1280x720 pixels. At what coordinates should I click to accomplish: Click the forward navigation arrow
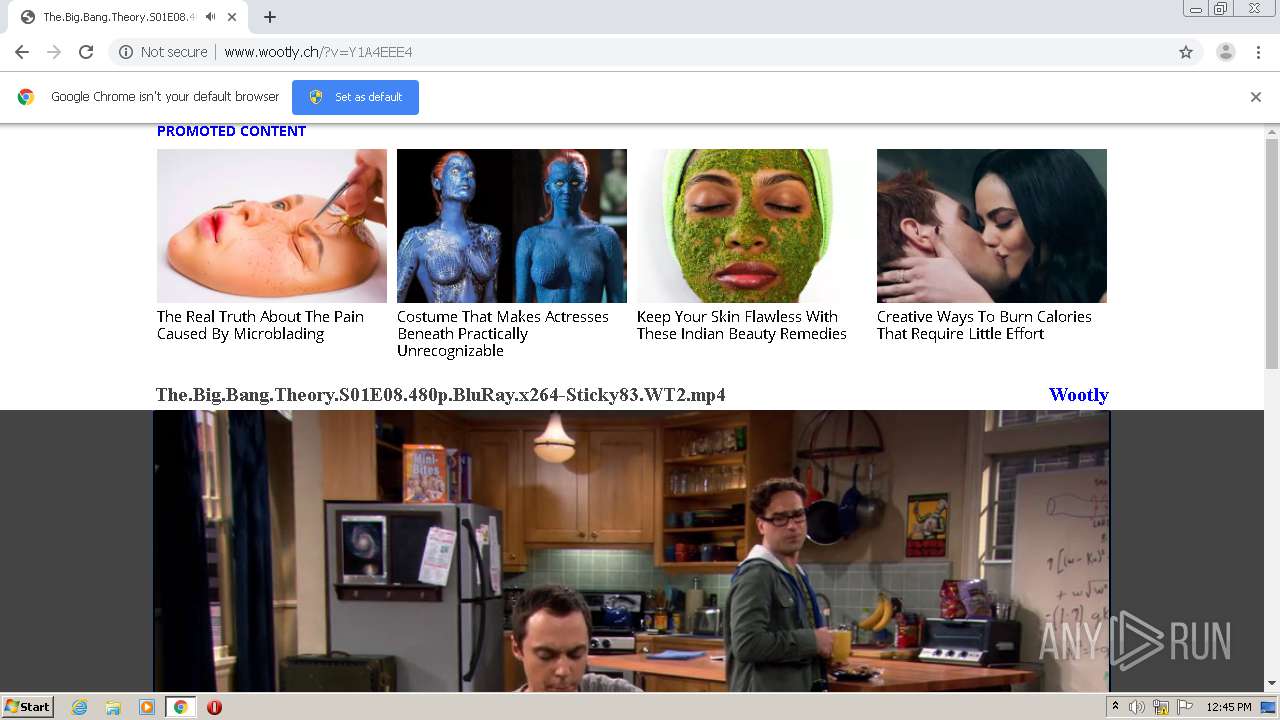tap(54, 52)
